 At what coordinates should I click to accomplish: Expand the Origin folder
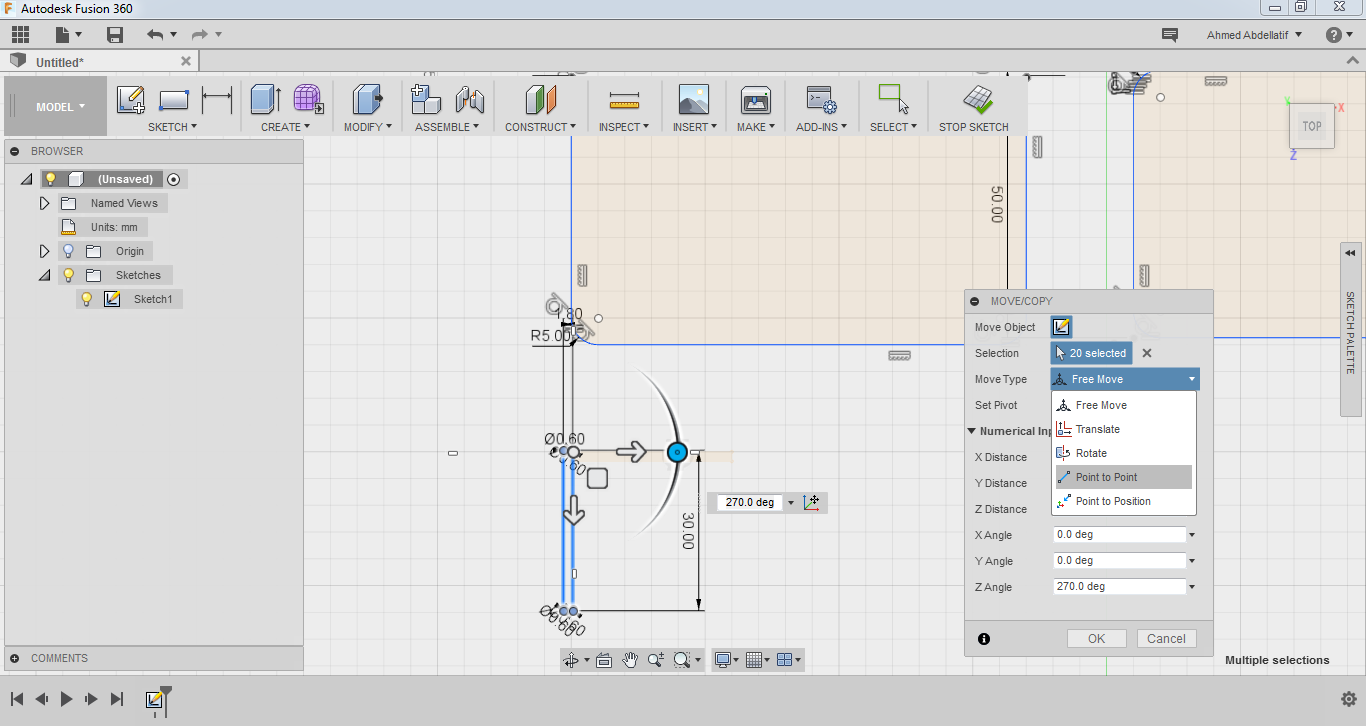(x=44, y=251)
